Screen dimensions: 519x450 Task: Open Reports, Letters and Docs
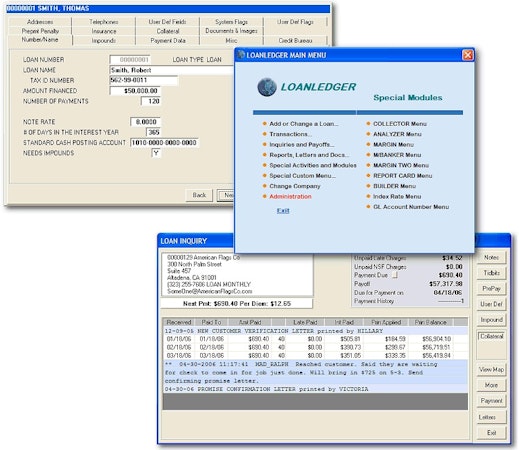coord(309,155)
